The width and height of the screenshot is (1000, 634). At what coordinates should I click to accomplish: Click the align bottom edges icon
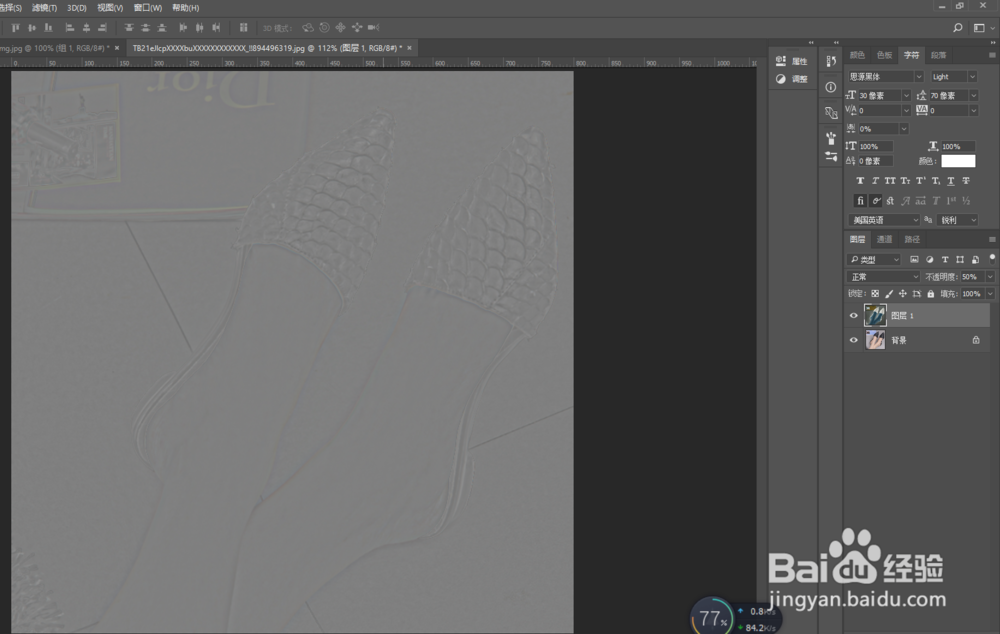(48, 27)
